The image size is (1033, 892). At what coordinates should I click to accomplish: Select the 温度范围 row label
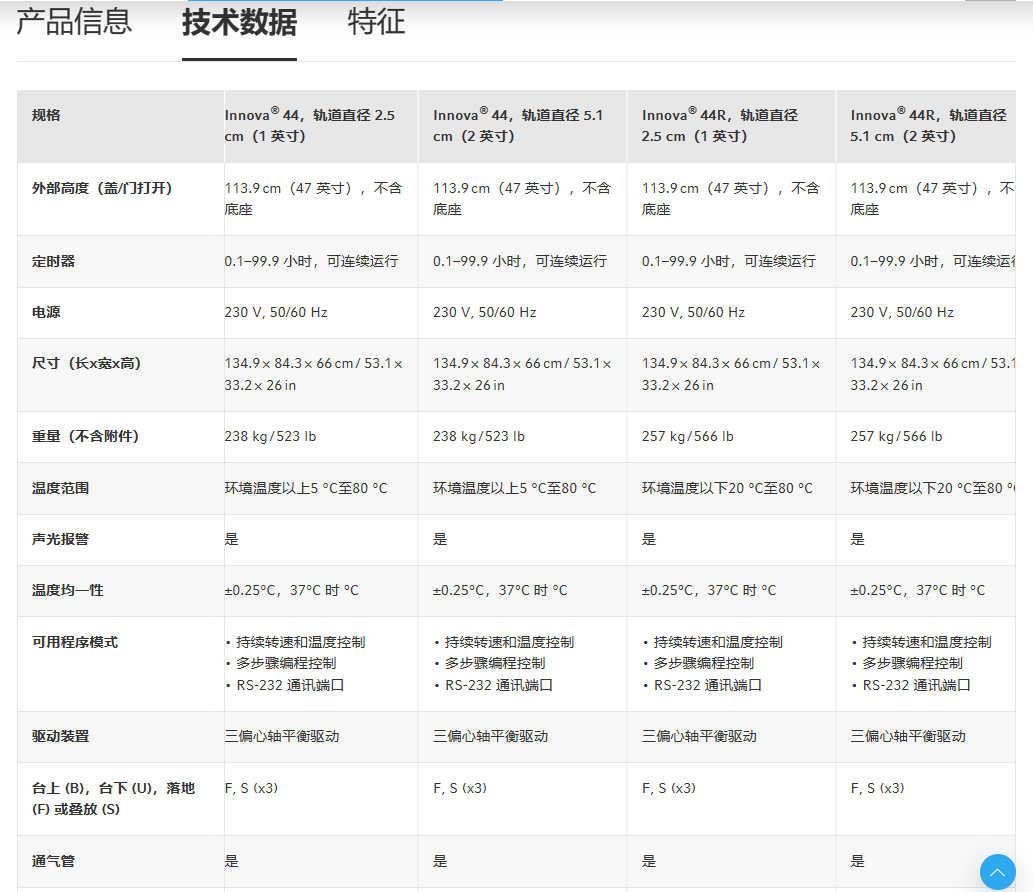(x=61, y=488)
